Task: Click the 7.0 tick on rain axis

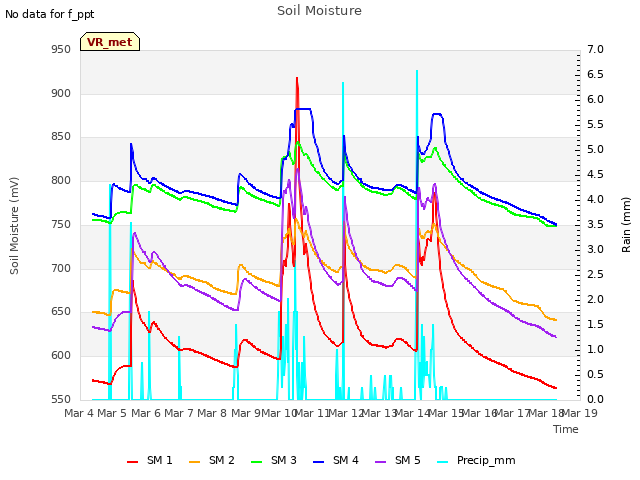Action: click(x=596, y=50)
